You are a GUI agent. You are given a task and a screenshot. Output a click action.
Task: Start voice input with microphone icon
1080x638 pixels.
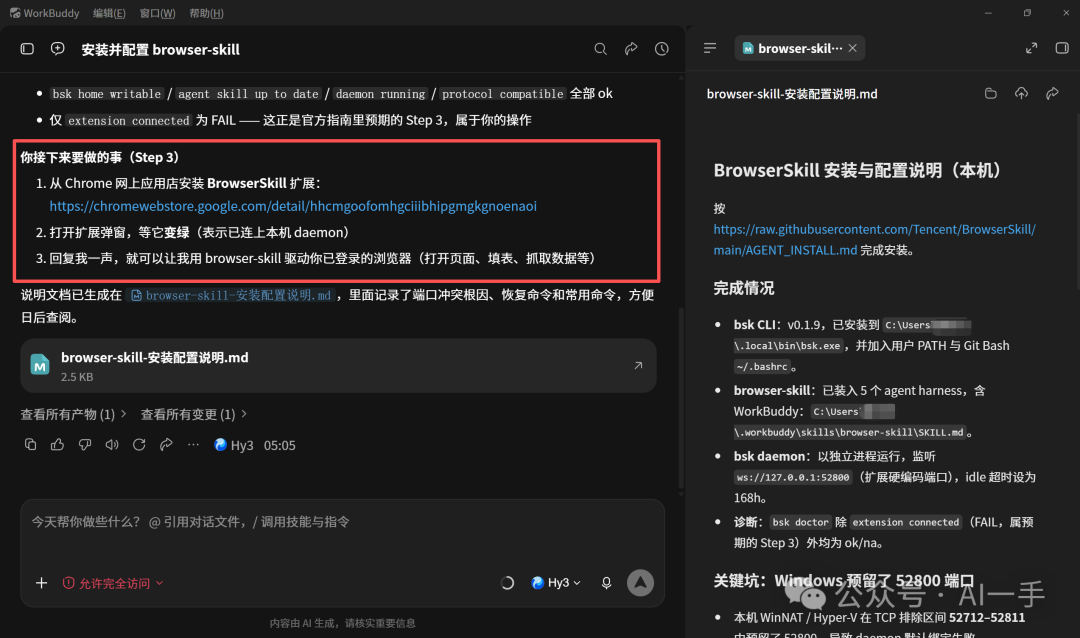pyautogui.click(x=606, y=583)
